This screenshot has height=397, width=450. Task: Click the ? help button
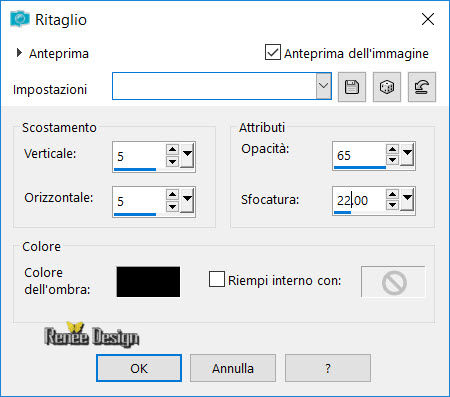click(x=328, y=368)
